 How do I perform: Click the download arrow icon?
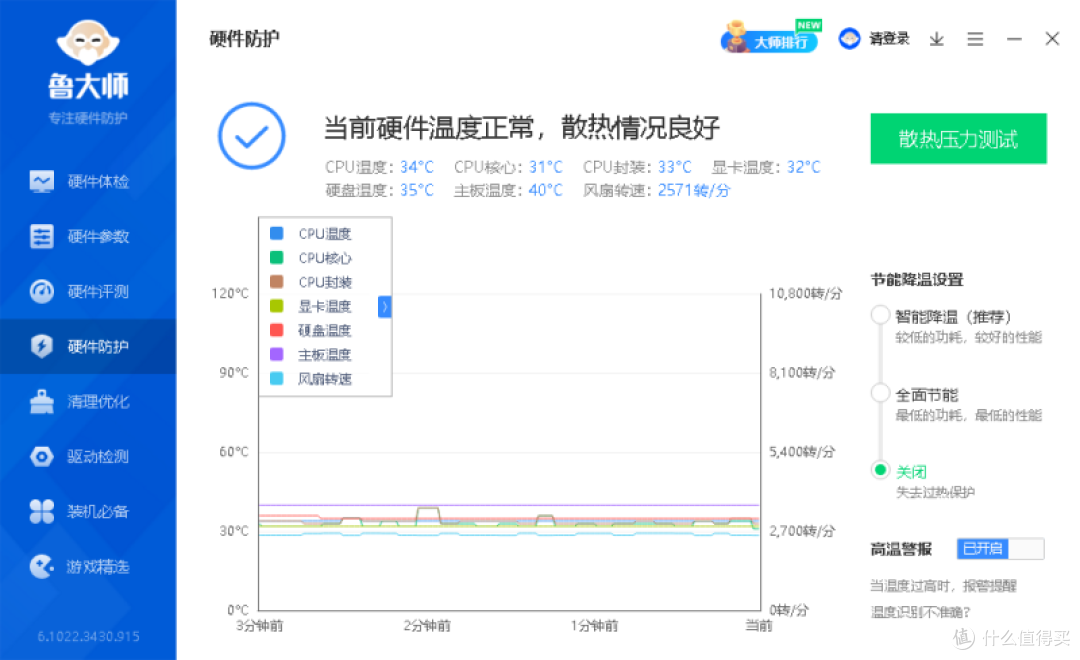point(936,39)
